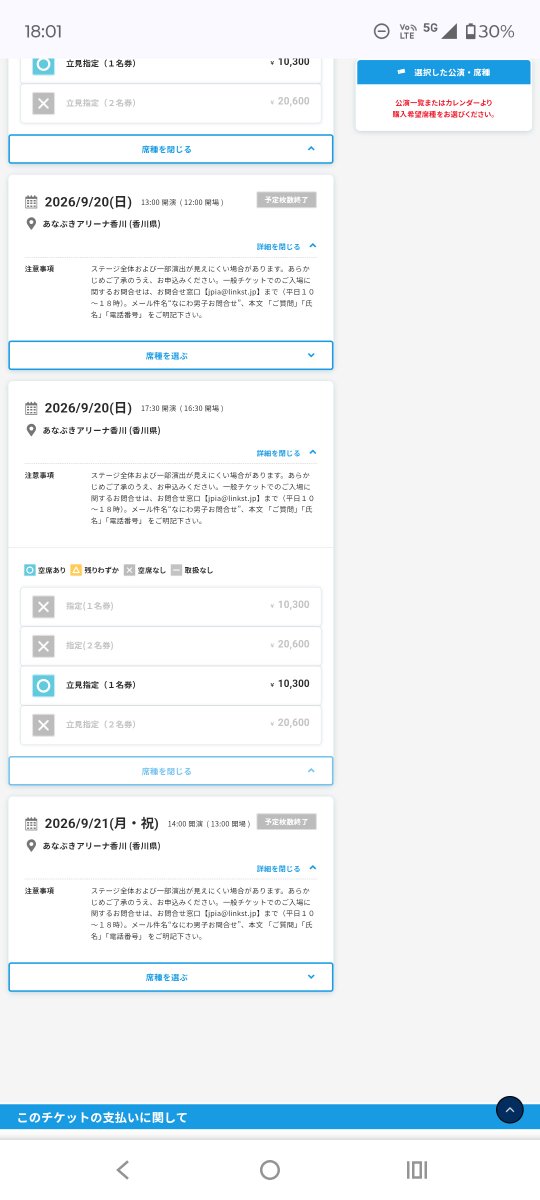The width and height of the screenshot is (540, 1200).
Task: Tap the Android home navigation button
Action: point(270,1170)
